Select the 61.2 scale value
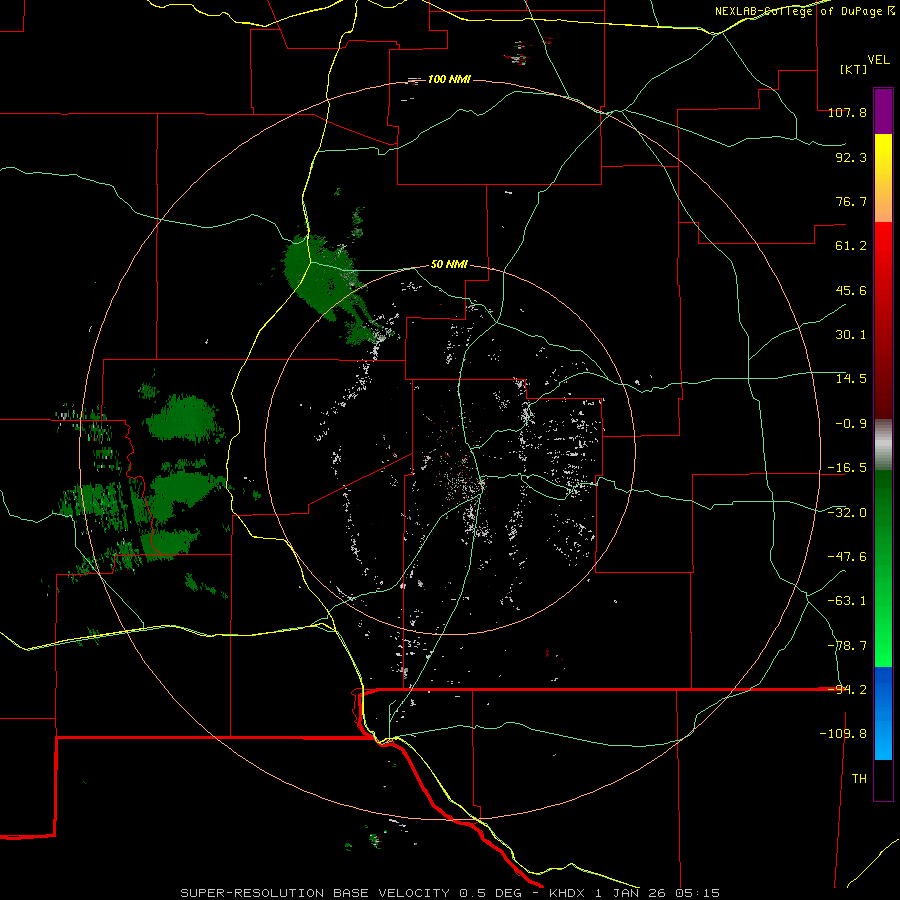The image size is (900, 900). [x=851, y=246]
